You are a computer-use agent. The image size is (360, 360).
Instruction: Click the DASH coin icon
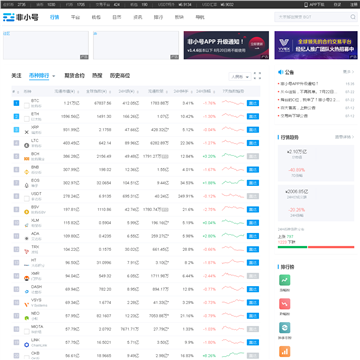point(27,292)
